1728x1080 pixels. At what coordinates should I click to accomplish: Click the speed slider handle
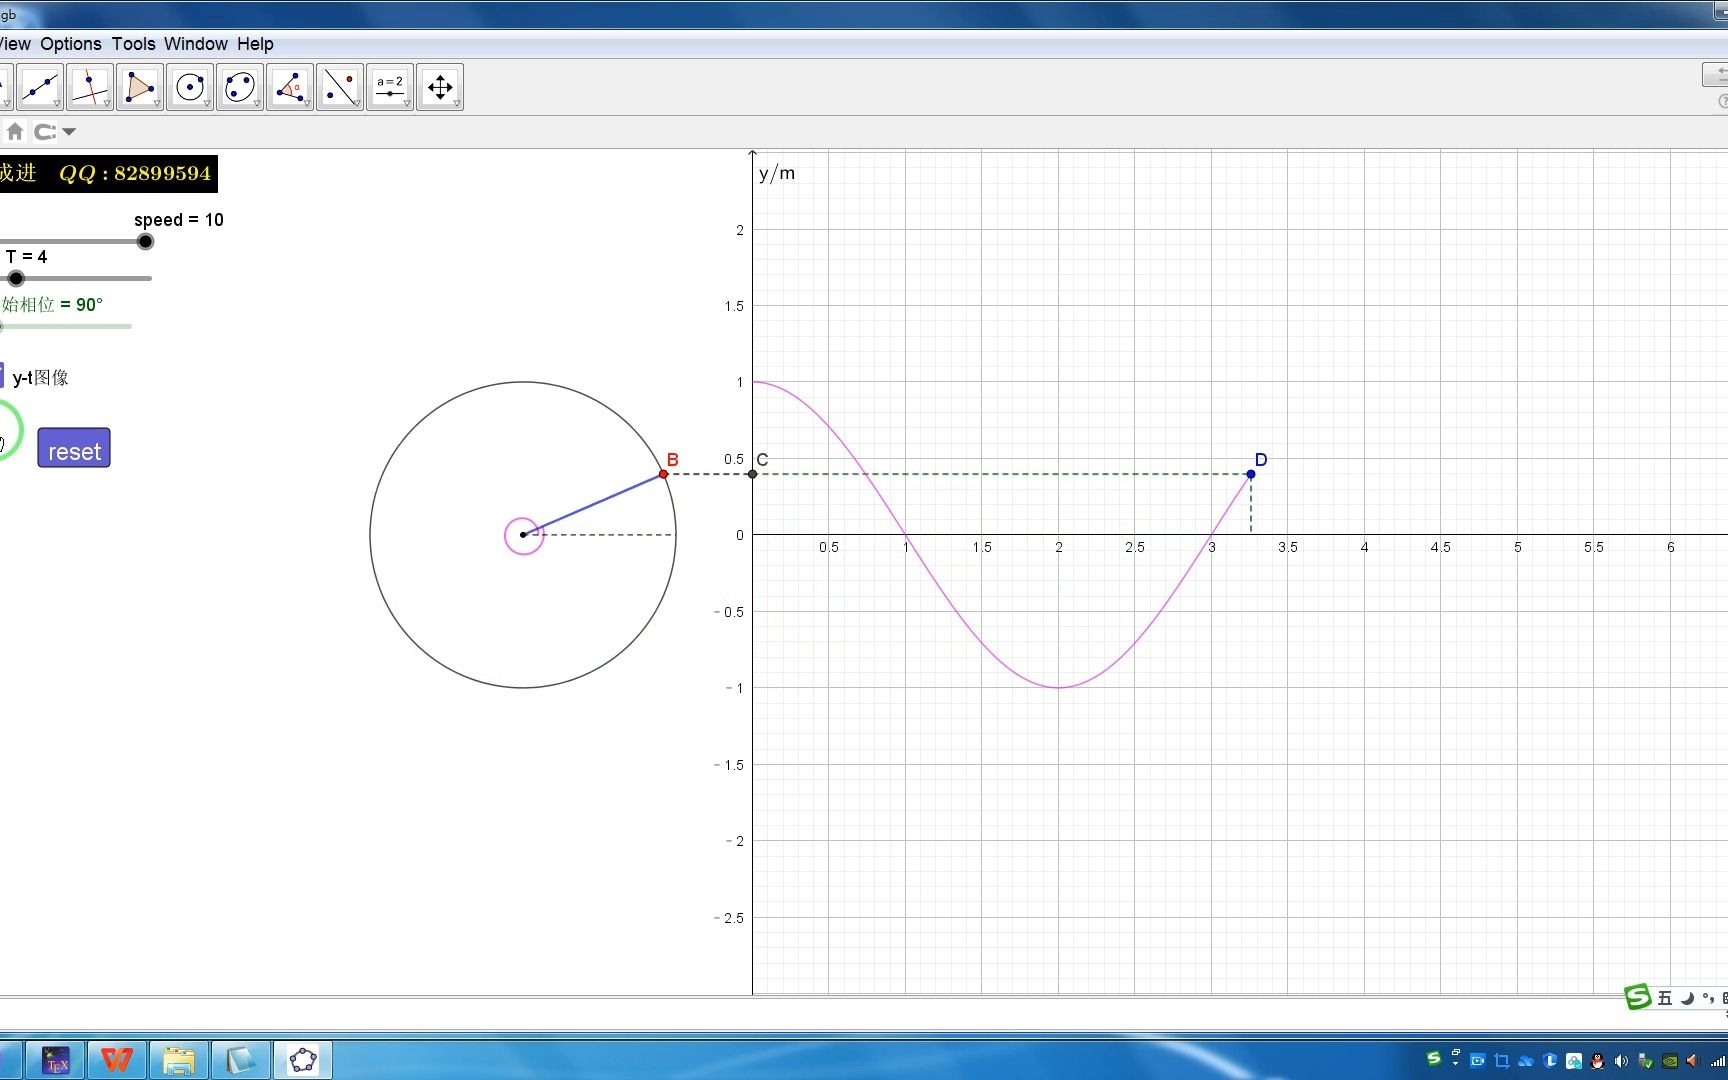[145, 241]
